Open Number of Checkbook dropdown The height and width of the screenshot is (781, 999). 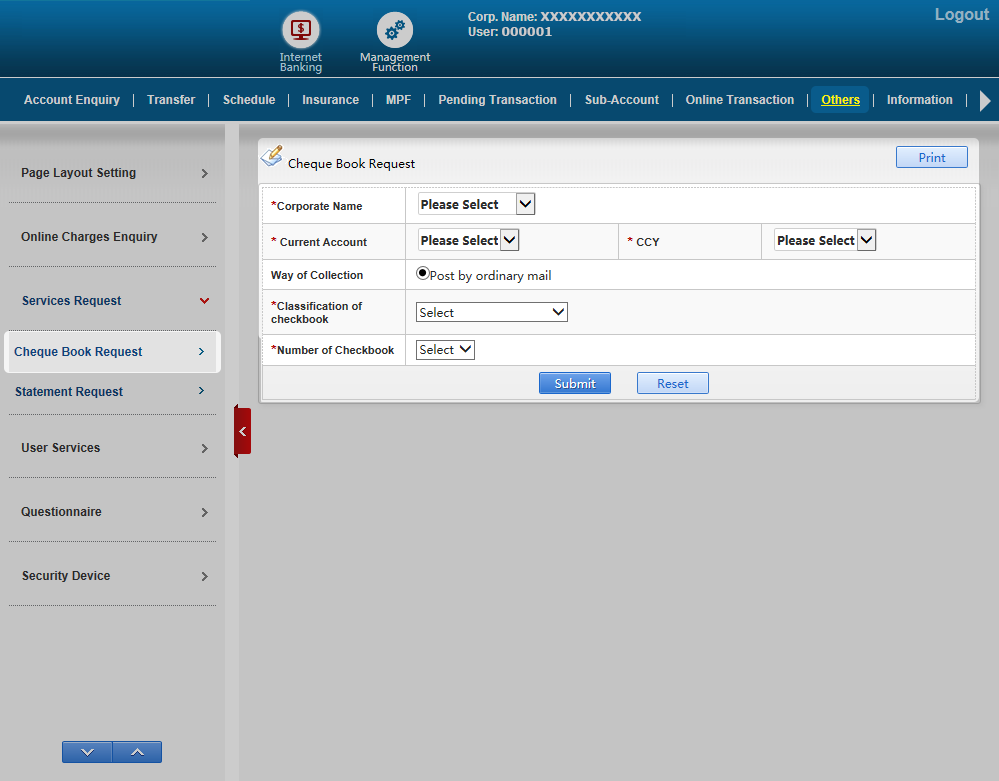point(445,350)
